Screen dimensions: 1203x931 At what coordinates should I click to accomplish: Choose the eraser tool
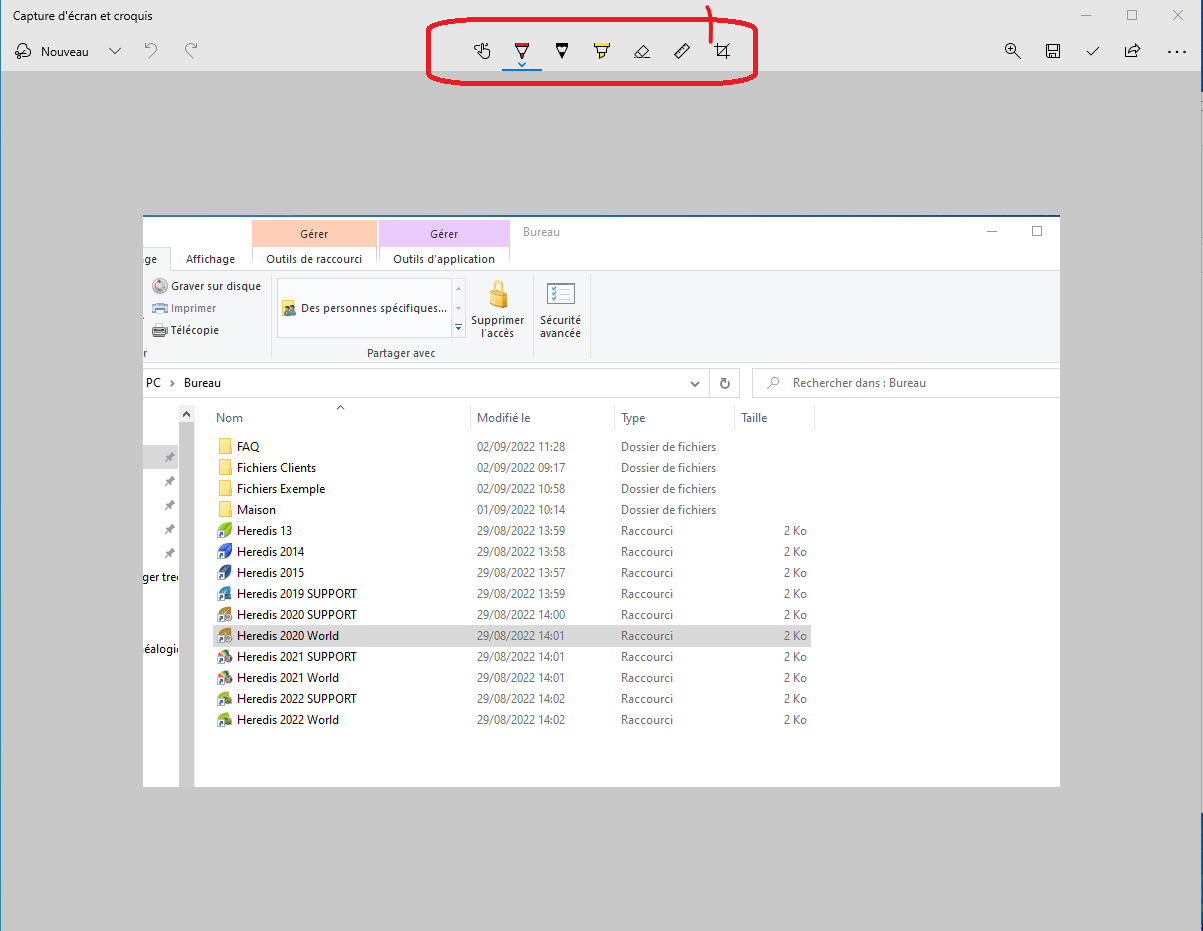point(642,51)
